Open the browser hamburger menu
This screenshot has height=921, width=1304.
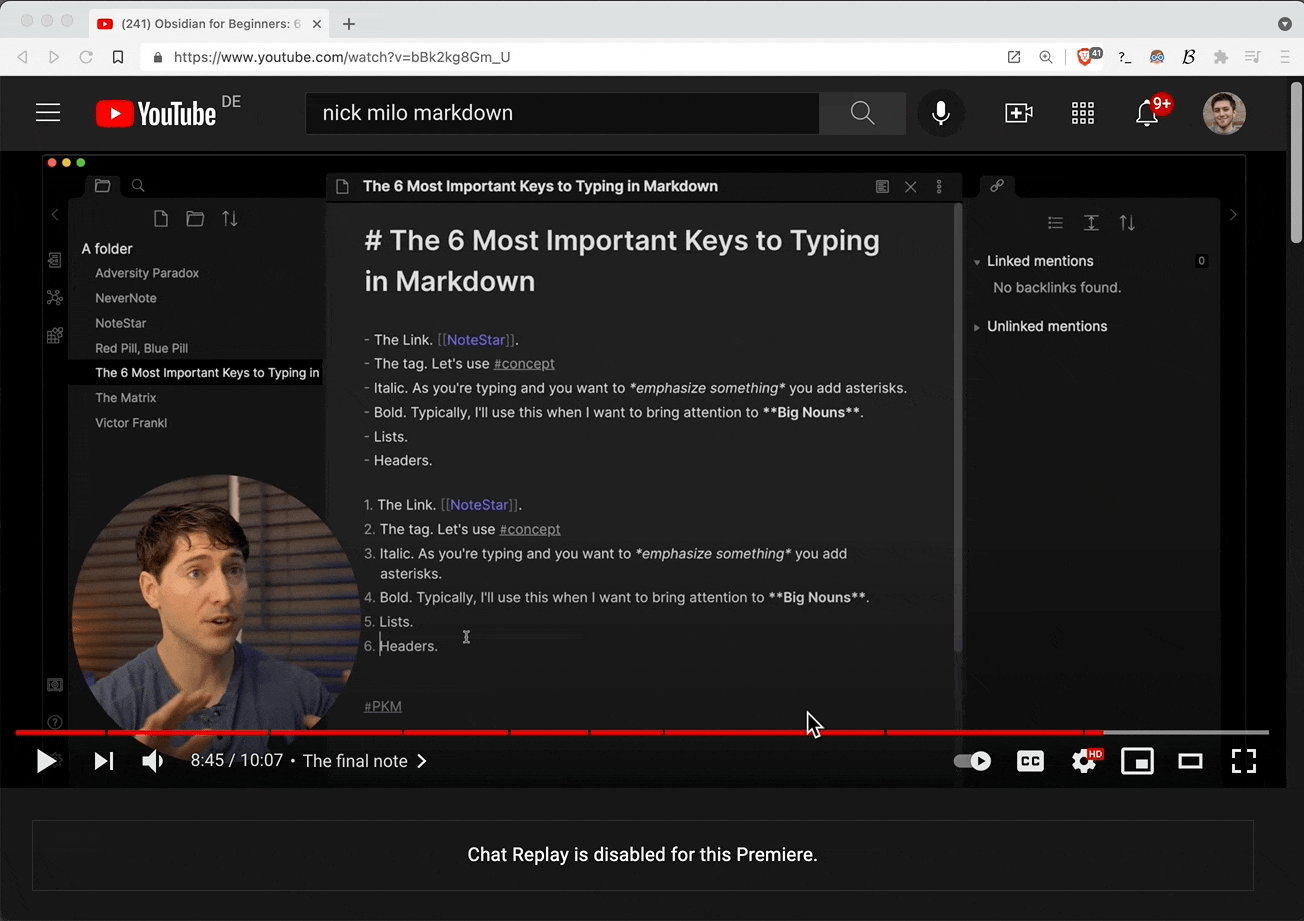(x=1283, y=57)
